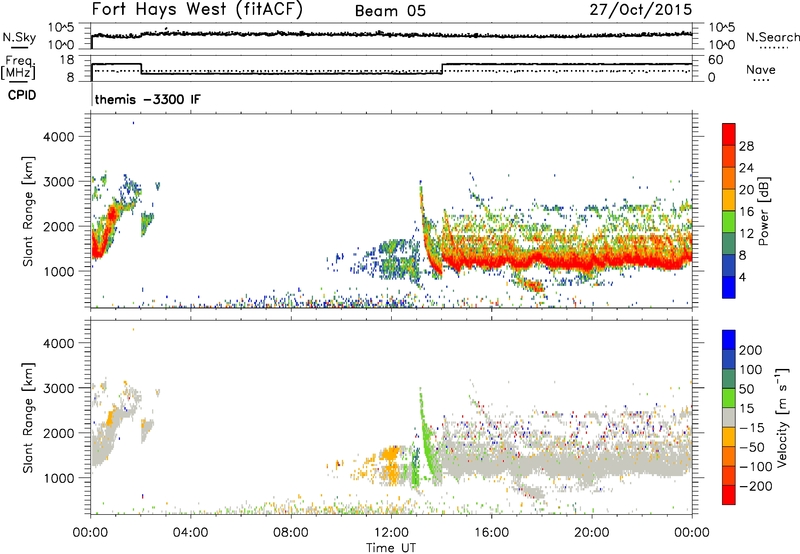The image size is (800, 554).
Task: Pick the light green 15–50 velocity colorbar segment
Action: (729, 398)
